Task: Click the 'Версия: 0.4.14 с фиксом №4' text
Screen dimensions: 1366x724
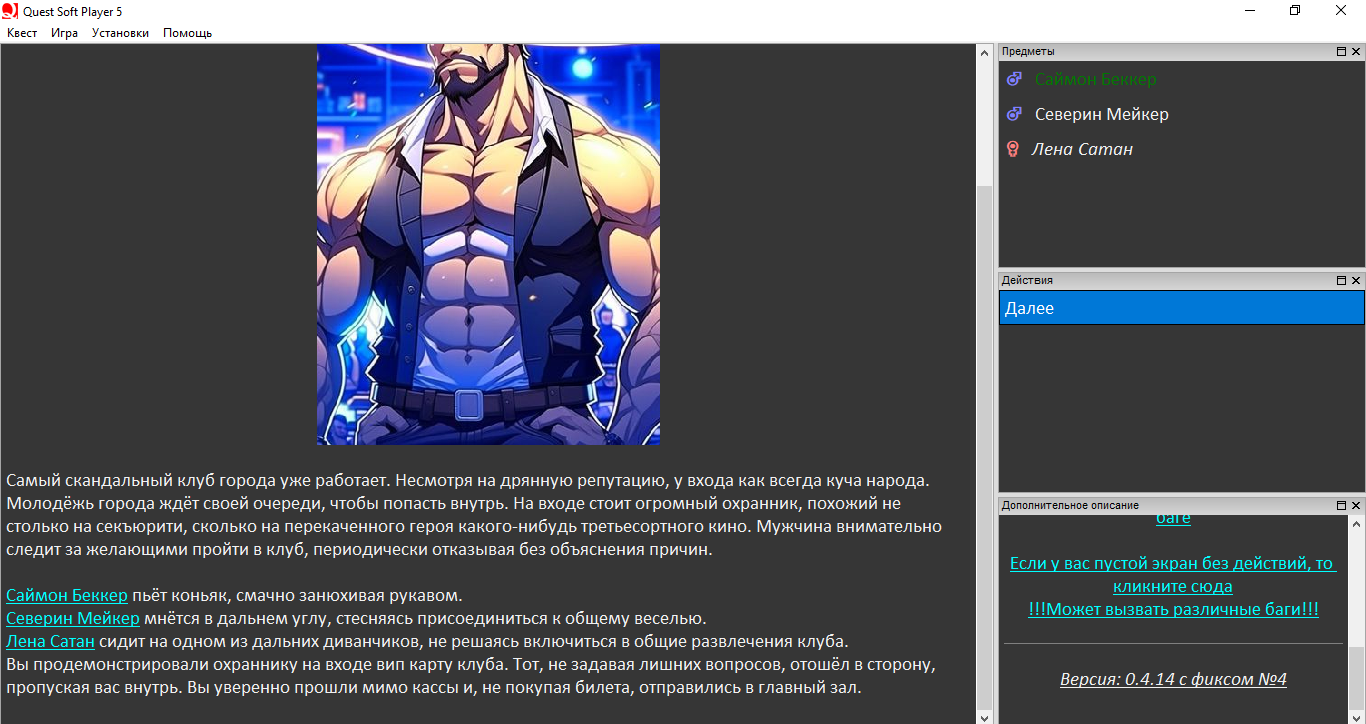Action: [x=1173, y=679]
